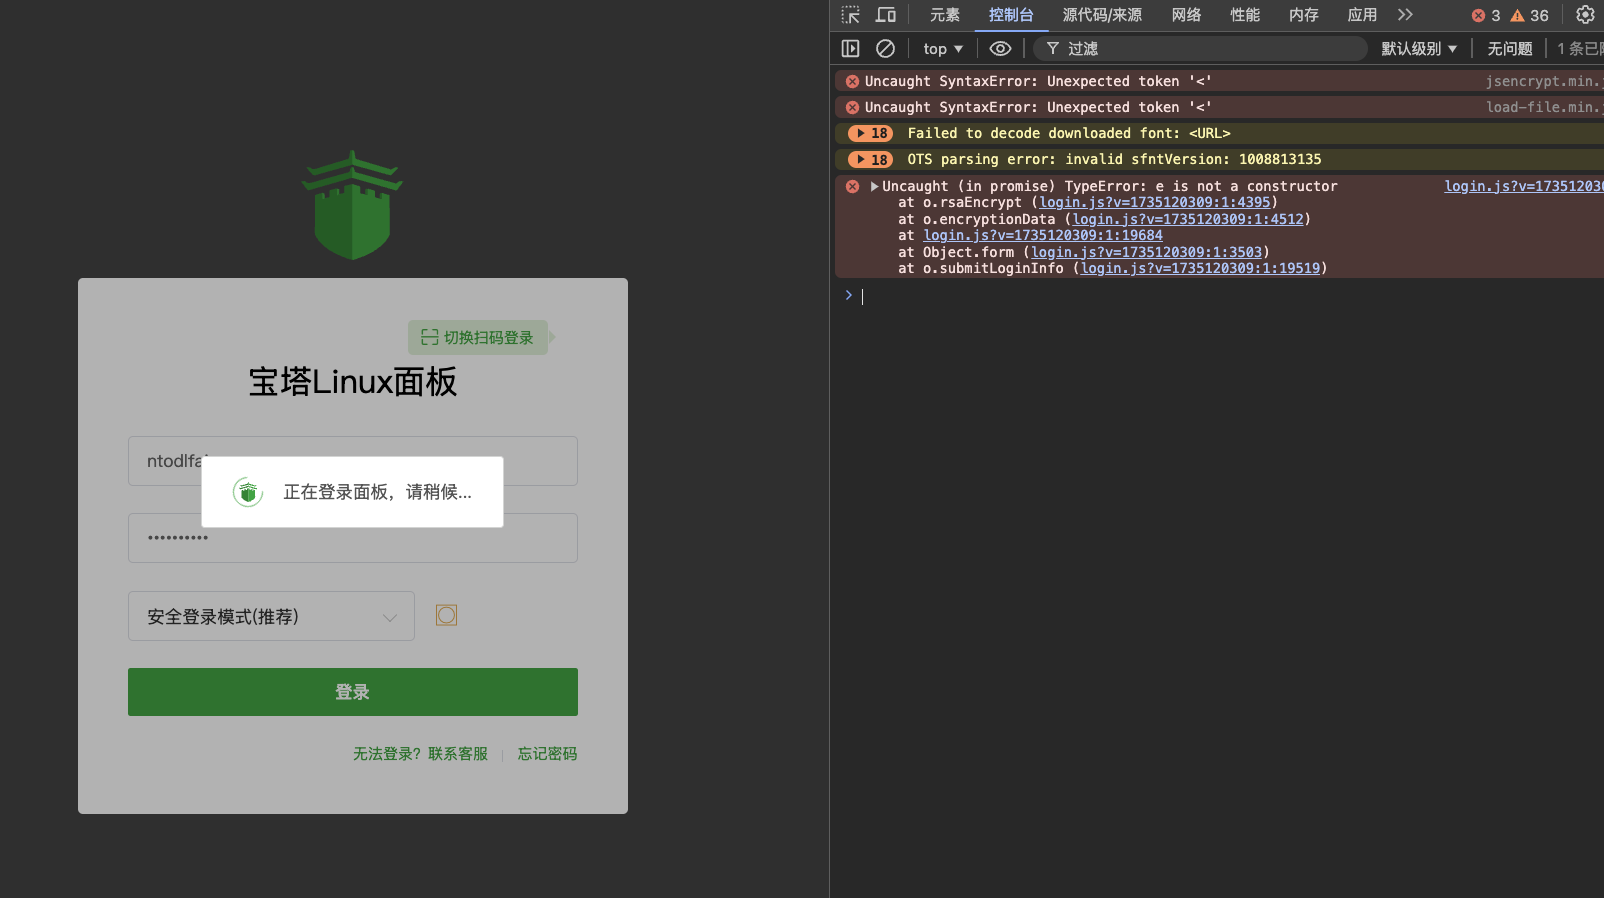Expand 18 grouped font decode warnings
Image resolution: width=1604 pixels, height=898 pixels.
(x=870, y=133)
